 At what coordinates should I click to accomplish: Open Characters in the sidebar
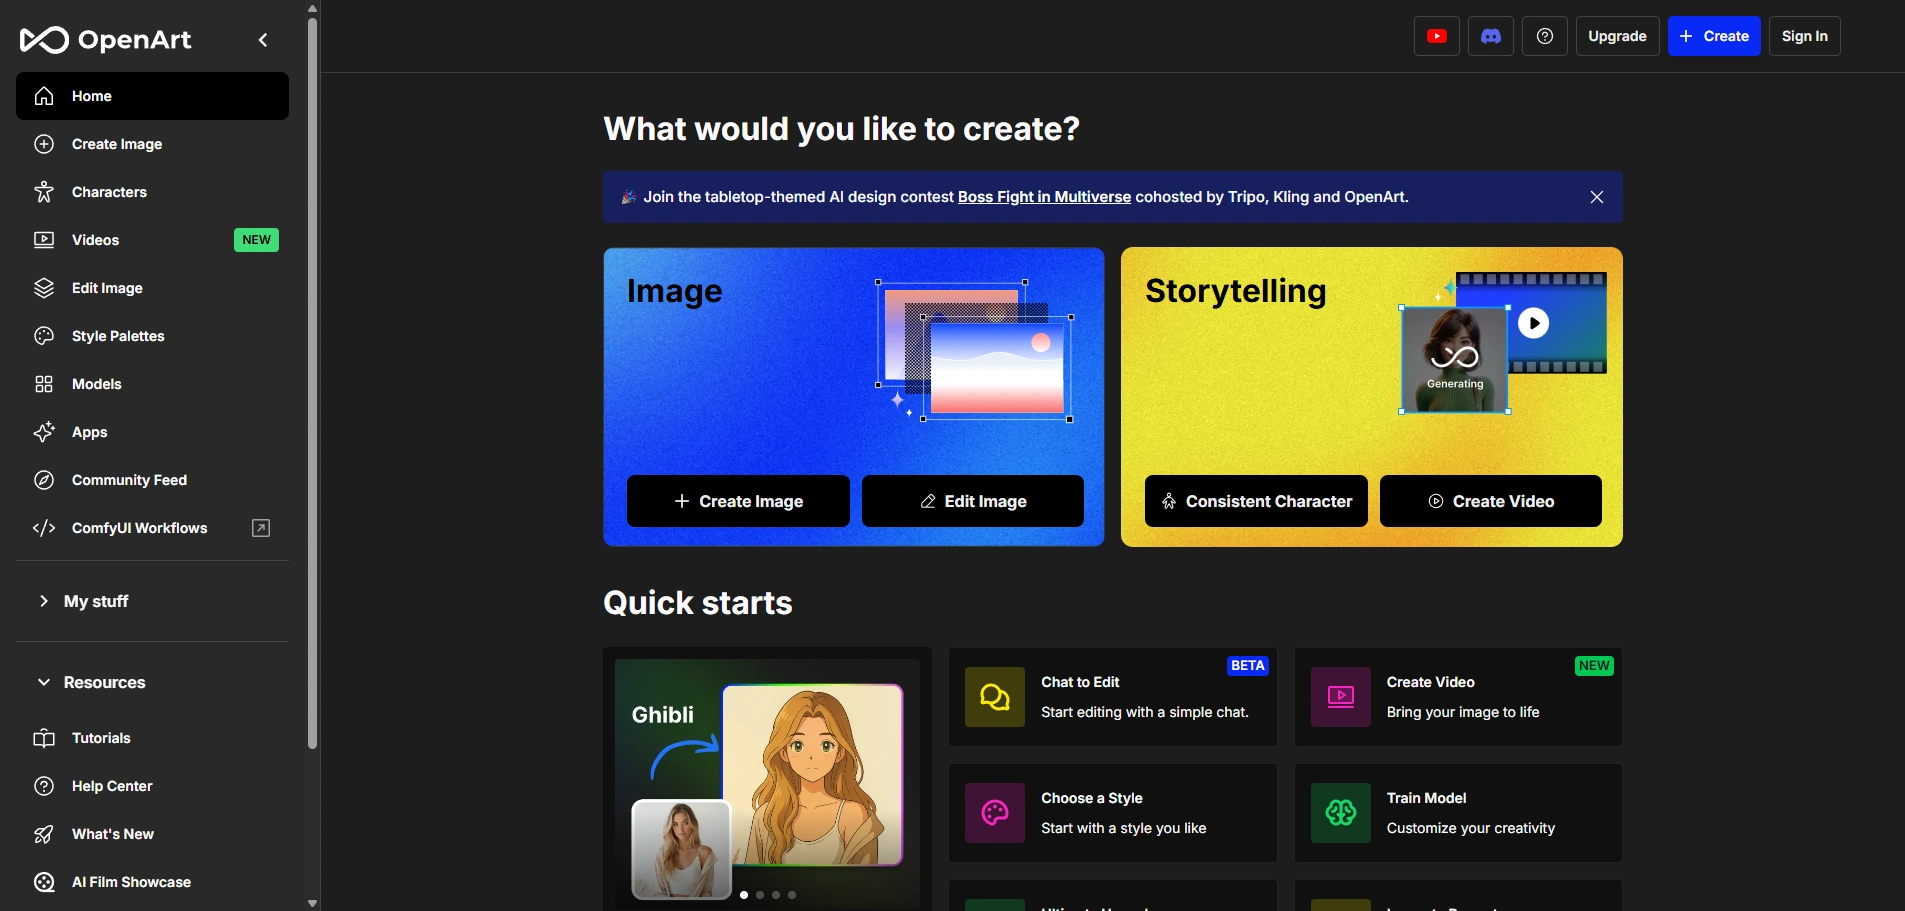coord(152,192)
